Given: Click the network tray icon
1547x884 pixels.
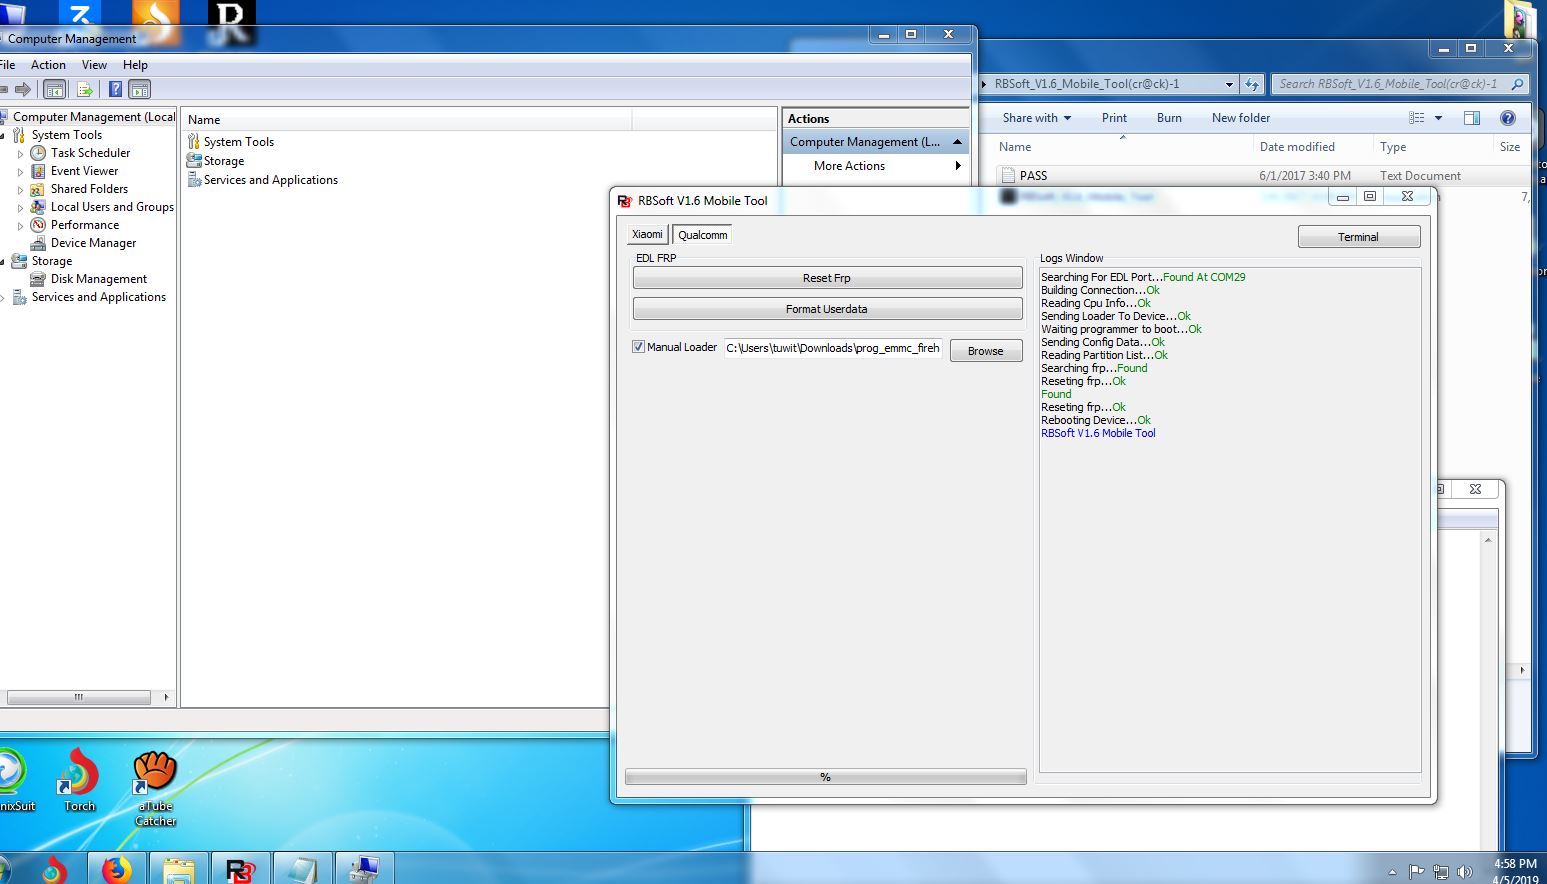Looking at the screenshot, I should pyautogui.click(x=1440, y=872).
